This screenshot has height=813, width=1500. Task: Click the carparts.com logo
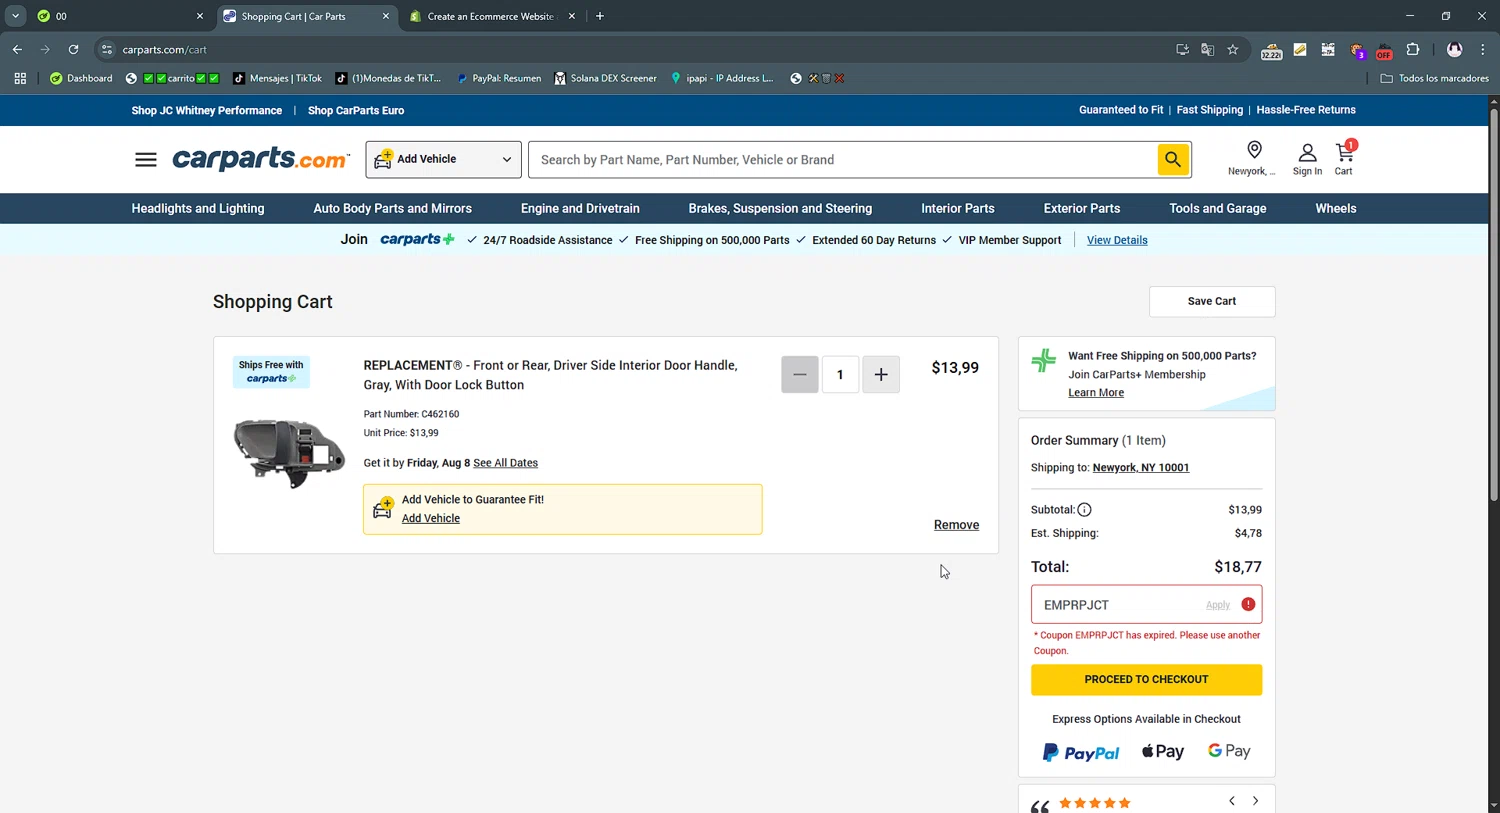pyautogui.click(x=261, y=159)
